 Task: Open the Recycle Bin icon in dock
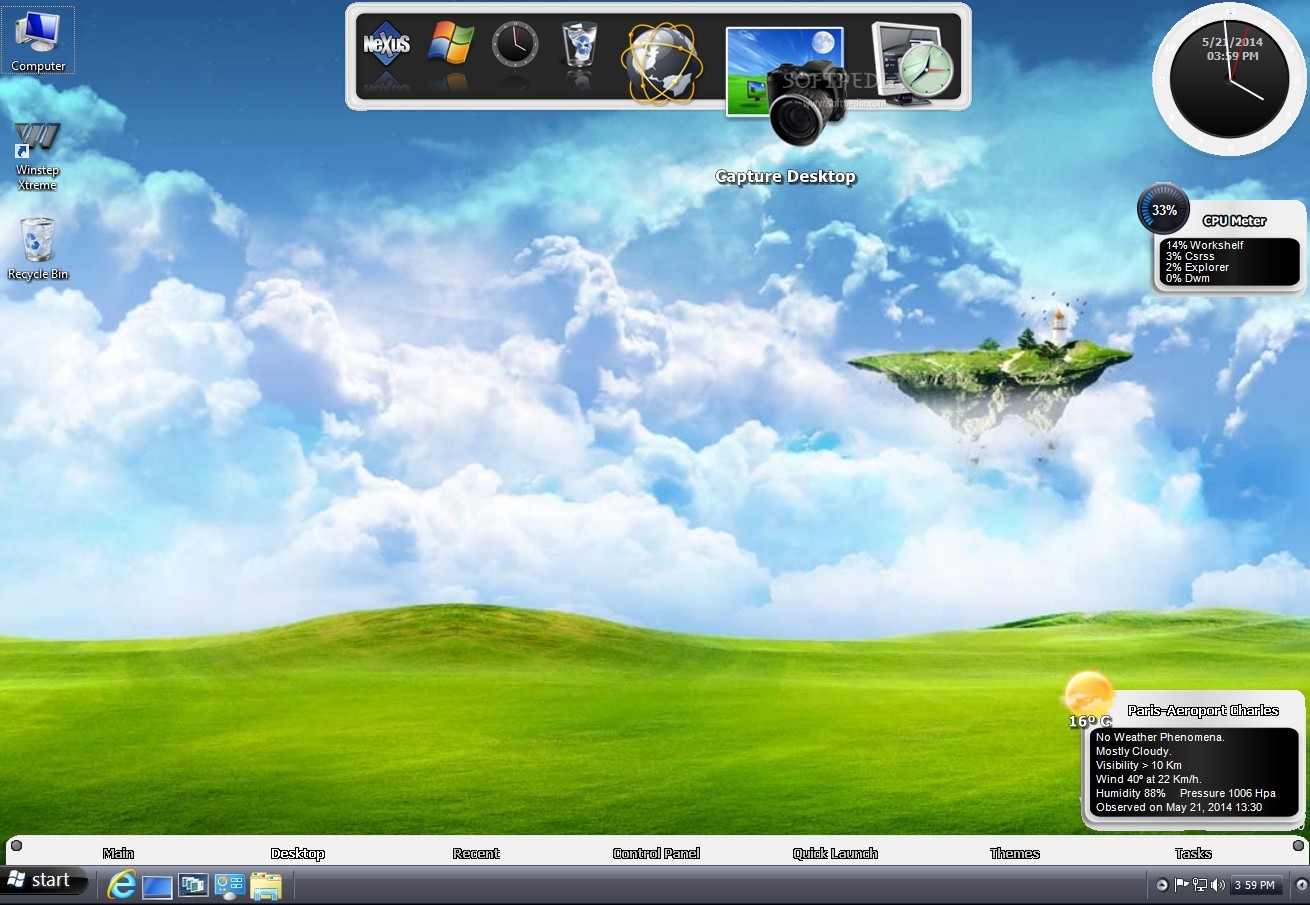pyautogui.click(x=580, y=44)
